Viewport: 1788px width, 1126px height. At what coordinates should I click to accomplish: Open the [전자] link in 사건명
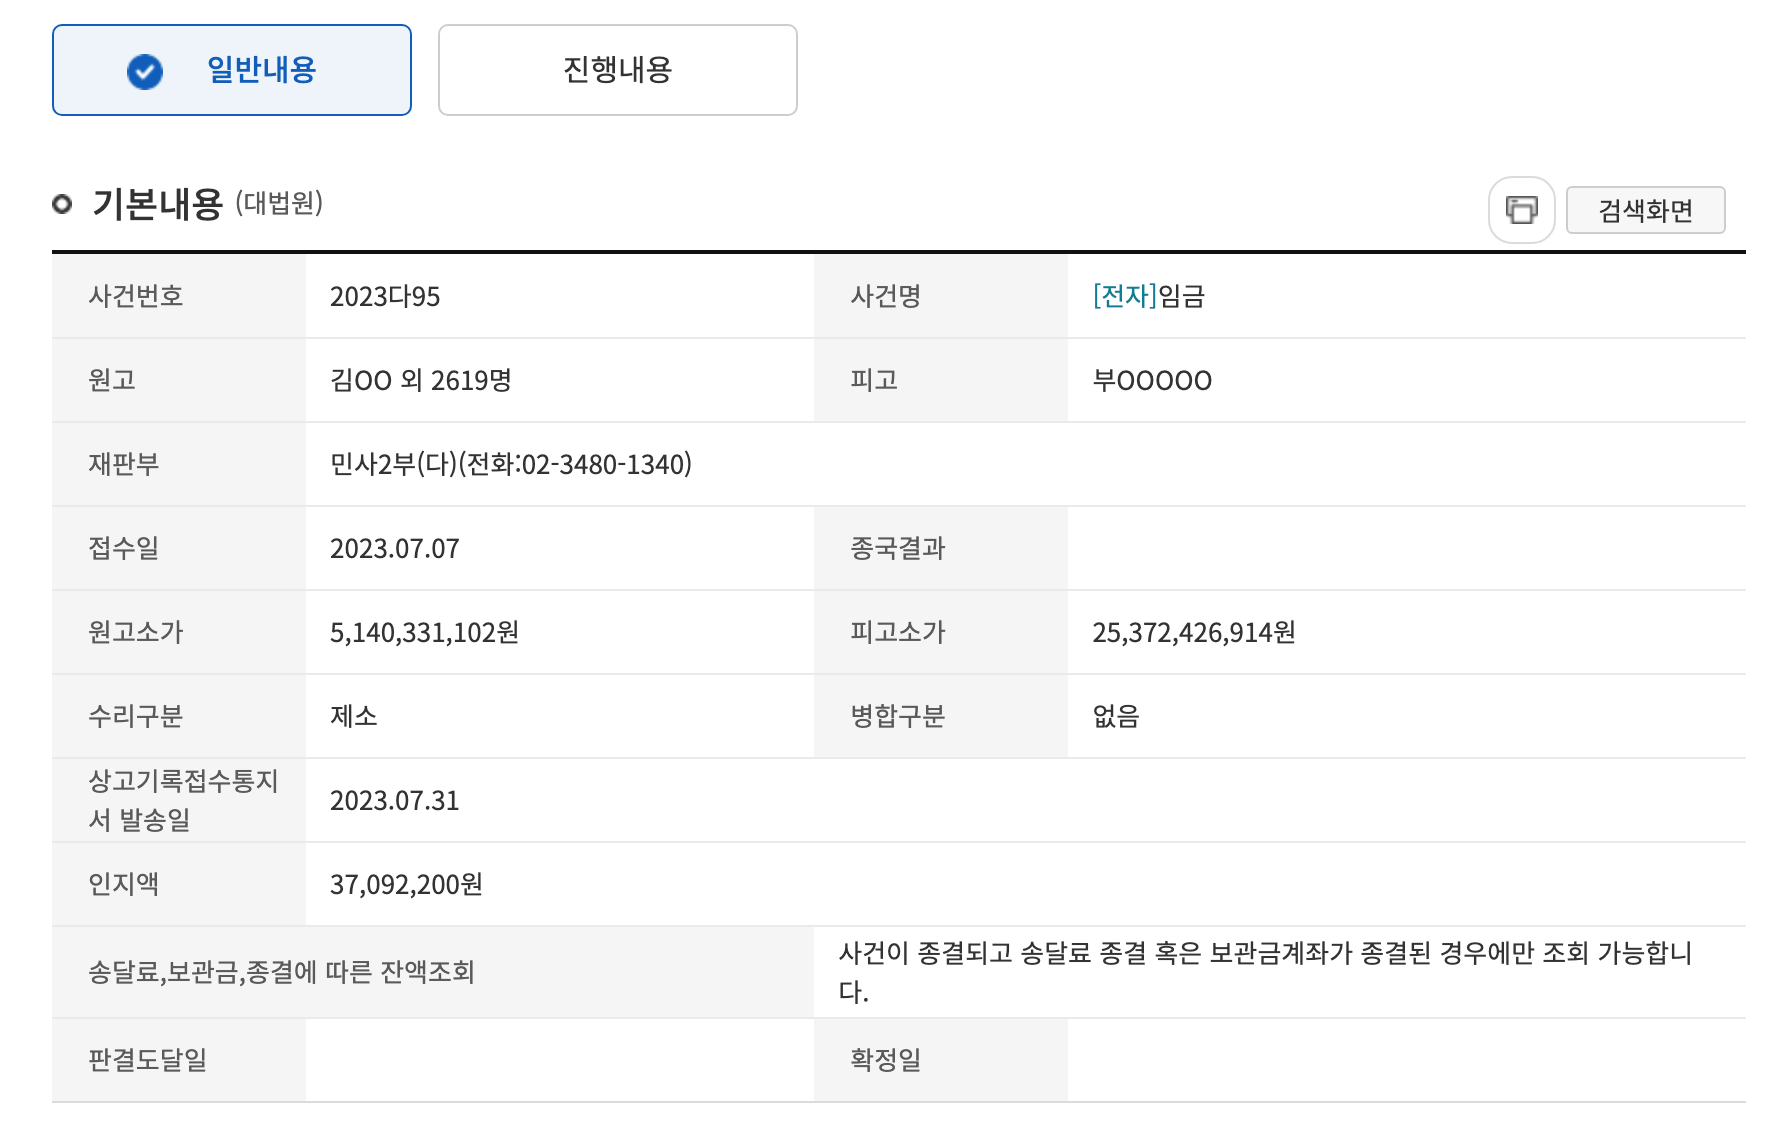[1124, 296]
